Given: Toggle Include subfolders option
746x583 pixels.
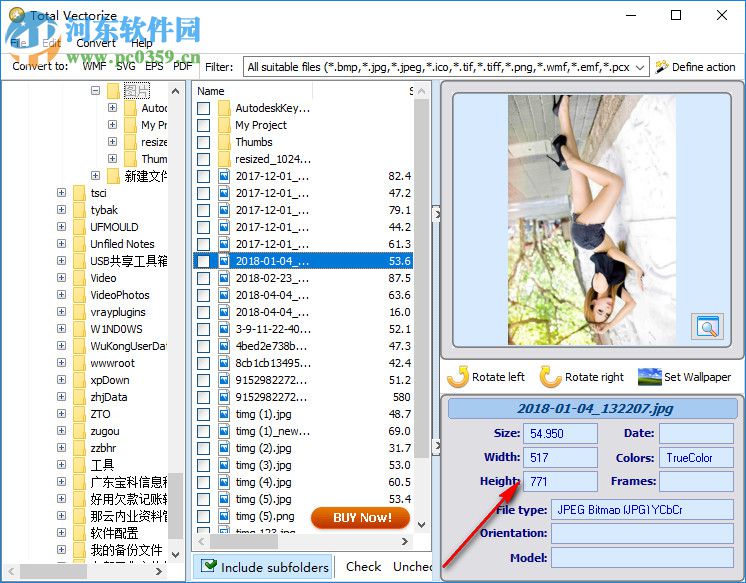Looking at the screenshot, I should (265, 567).
